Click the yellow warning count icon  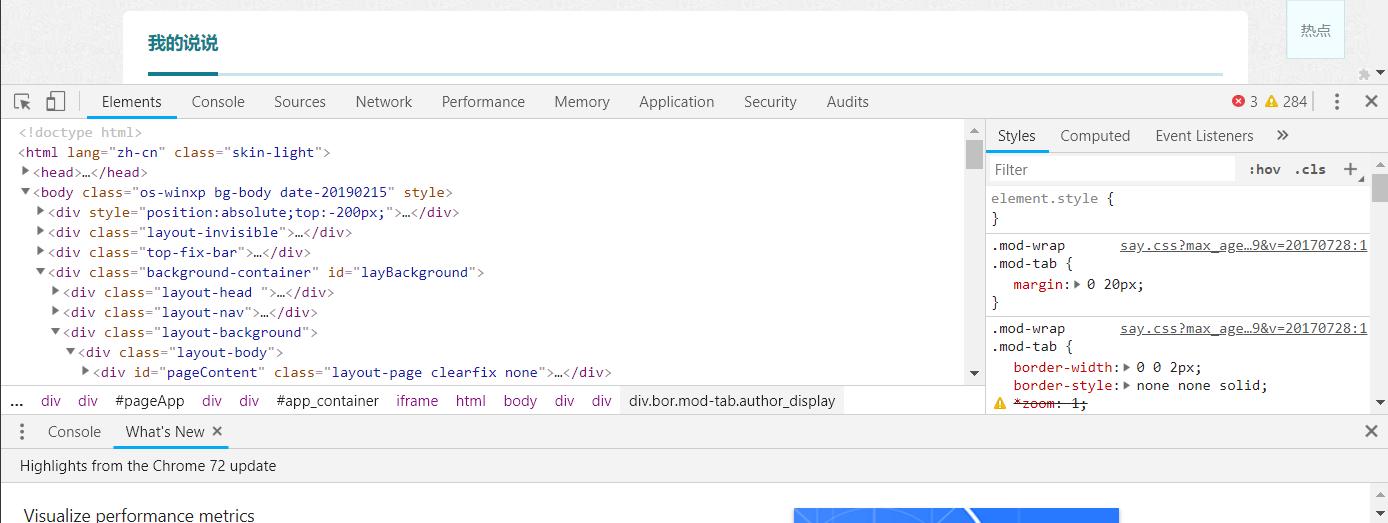point(1271,102)
